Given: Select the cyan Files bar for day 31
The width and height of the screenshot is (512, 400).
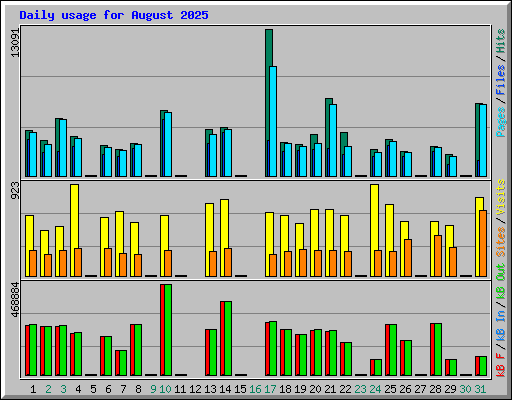Looking at the screenshot, I should [x=483, y=140].
